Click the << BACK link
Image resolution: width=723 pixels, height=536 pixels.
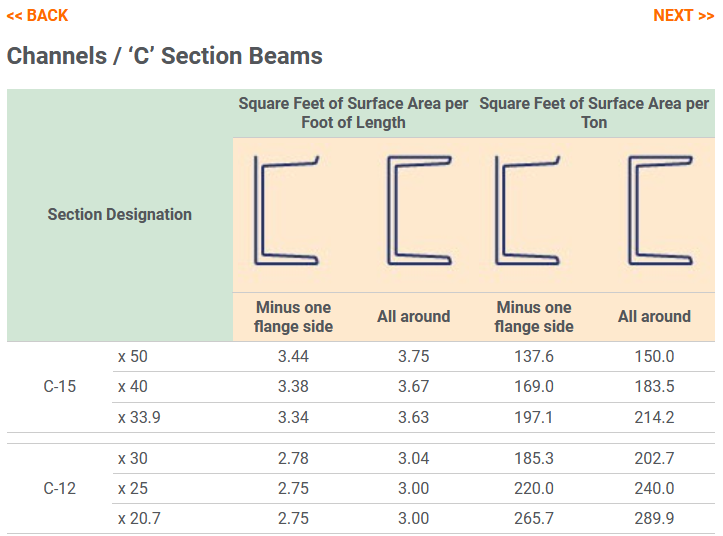click(x=38, y=15)
